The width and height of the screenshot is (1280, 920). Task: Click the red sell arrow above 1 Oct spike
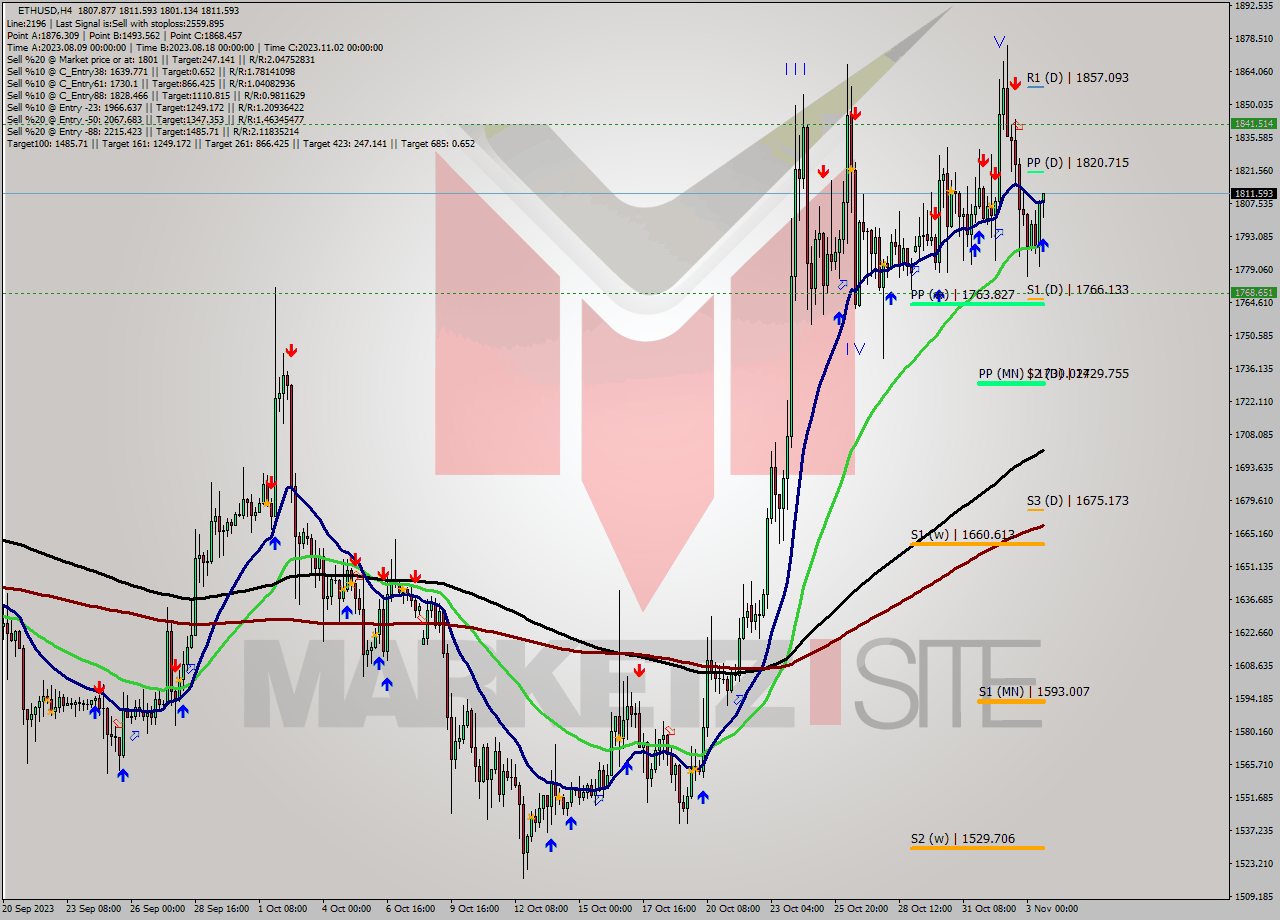(290, 350)
